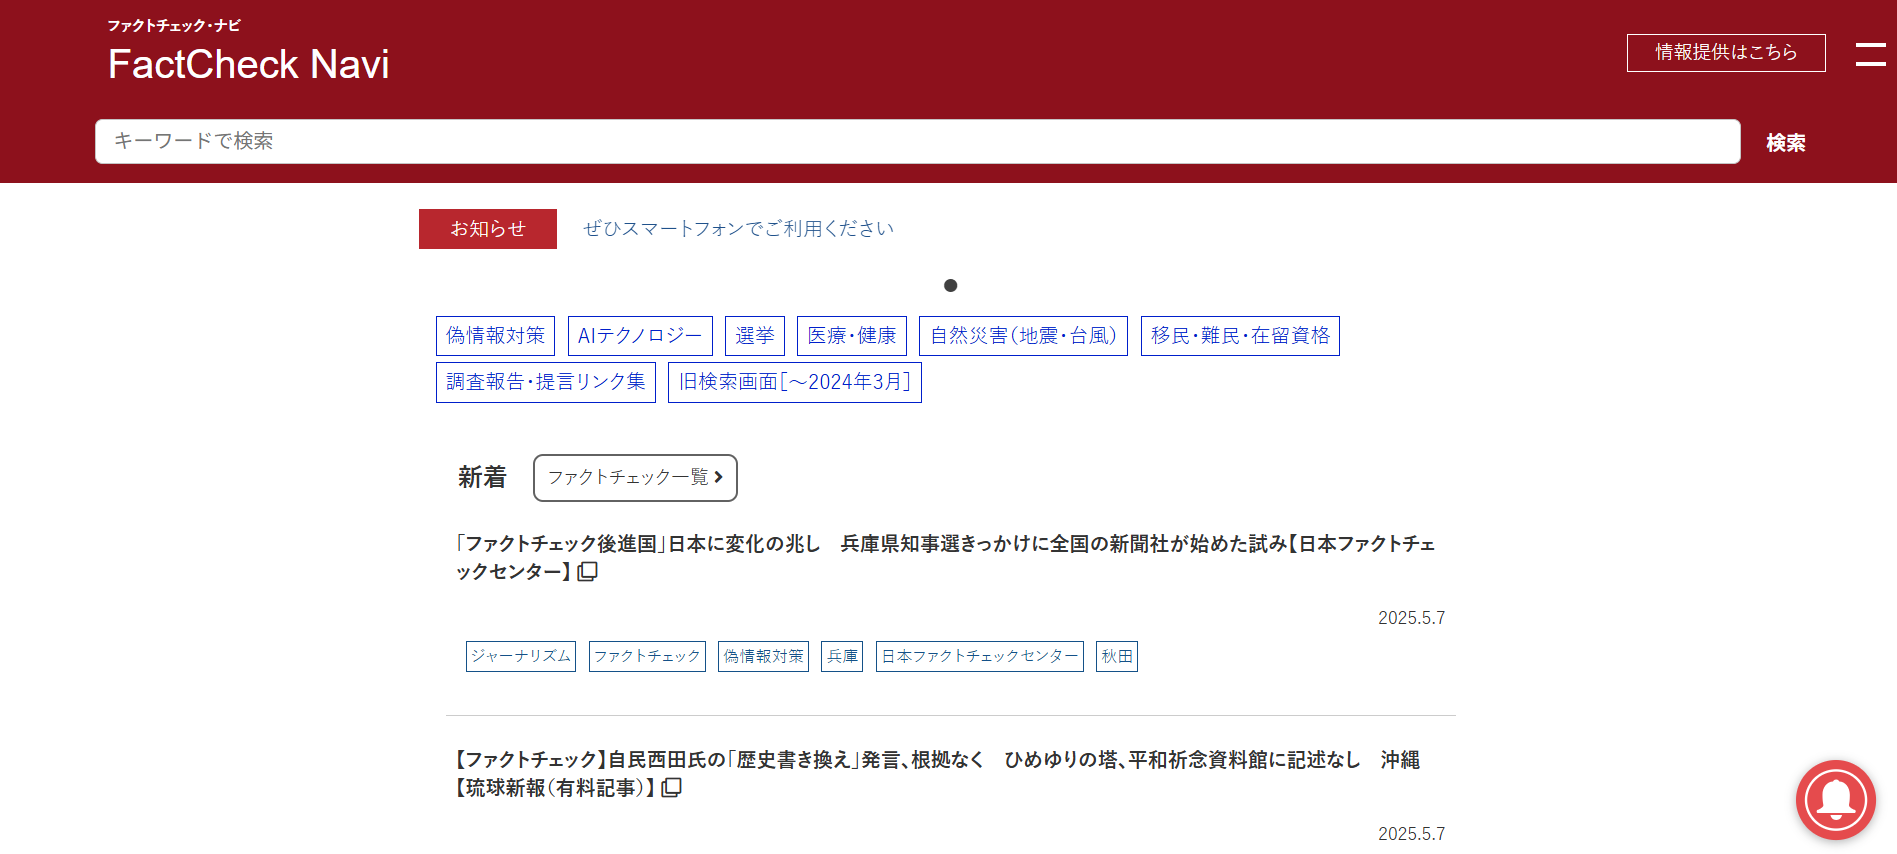Click the ジャーナリズム article tag
The width and height of the screenshot is (1897, 854).
pos(521,656)
